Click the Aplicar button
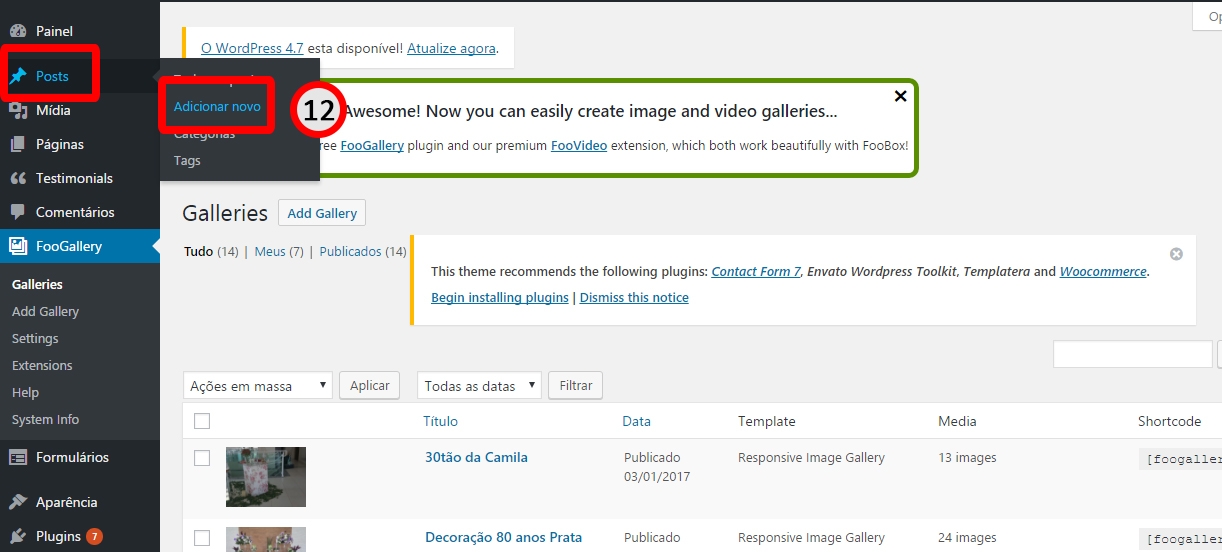 tap(369, 385)
